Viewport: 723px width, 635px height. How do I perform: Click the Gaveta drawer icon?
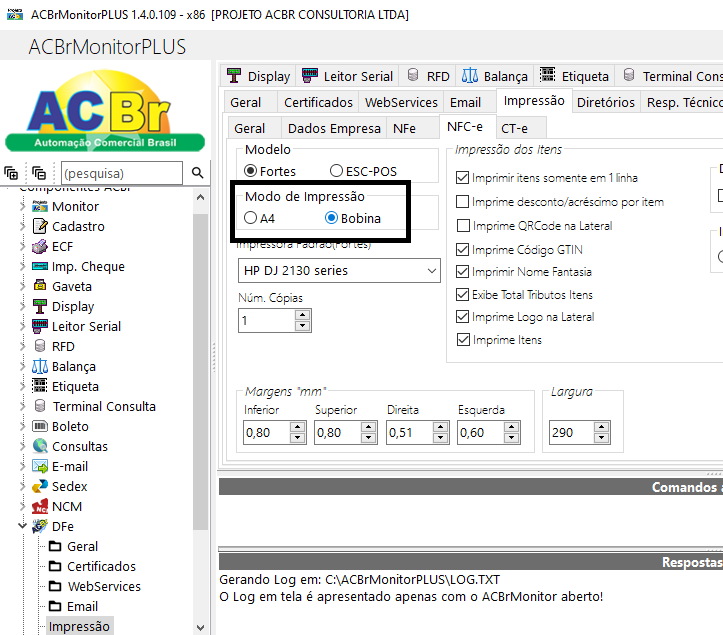40,285
